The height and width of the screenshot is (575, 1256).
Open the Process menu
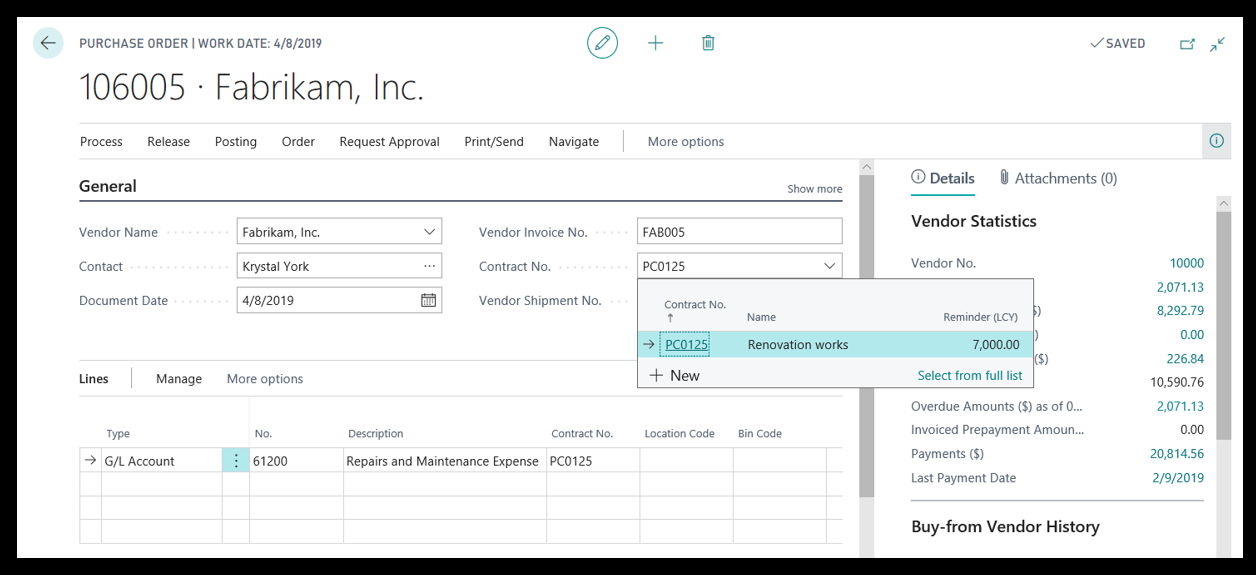(101, 142)
